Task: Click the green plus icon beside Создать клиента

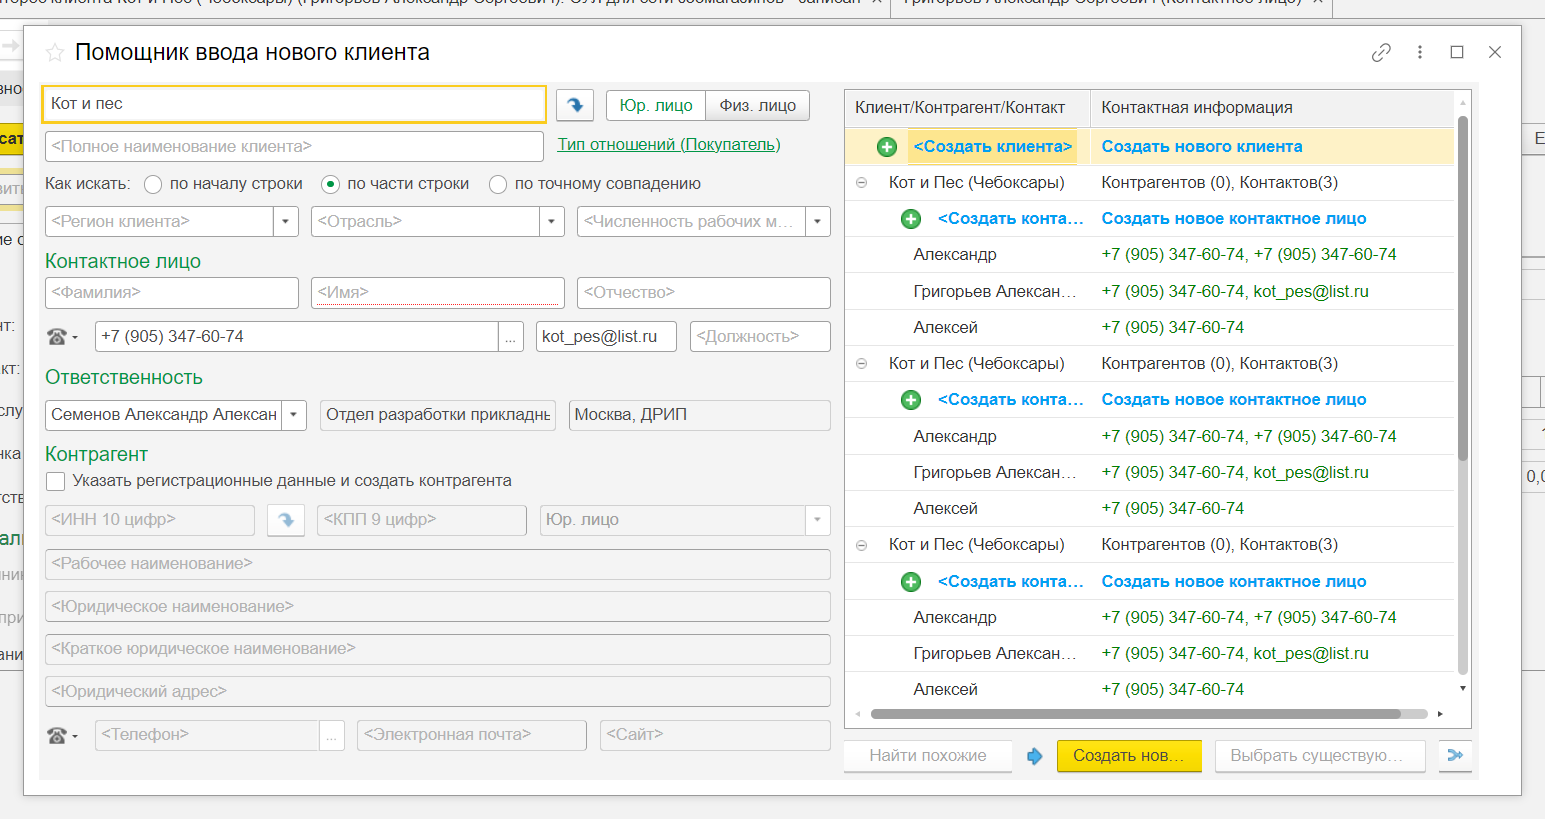Action: pos(887,147)
